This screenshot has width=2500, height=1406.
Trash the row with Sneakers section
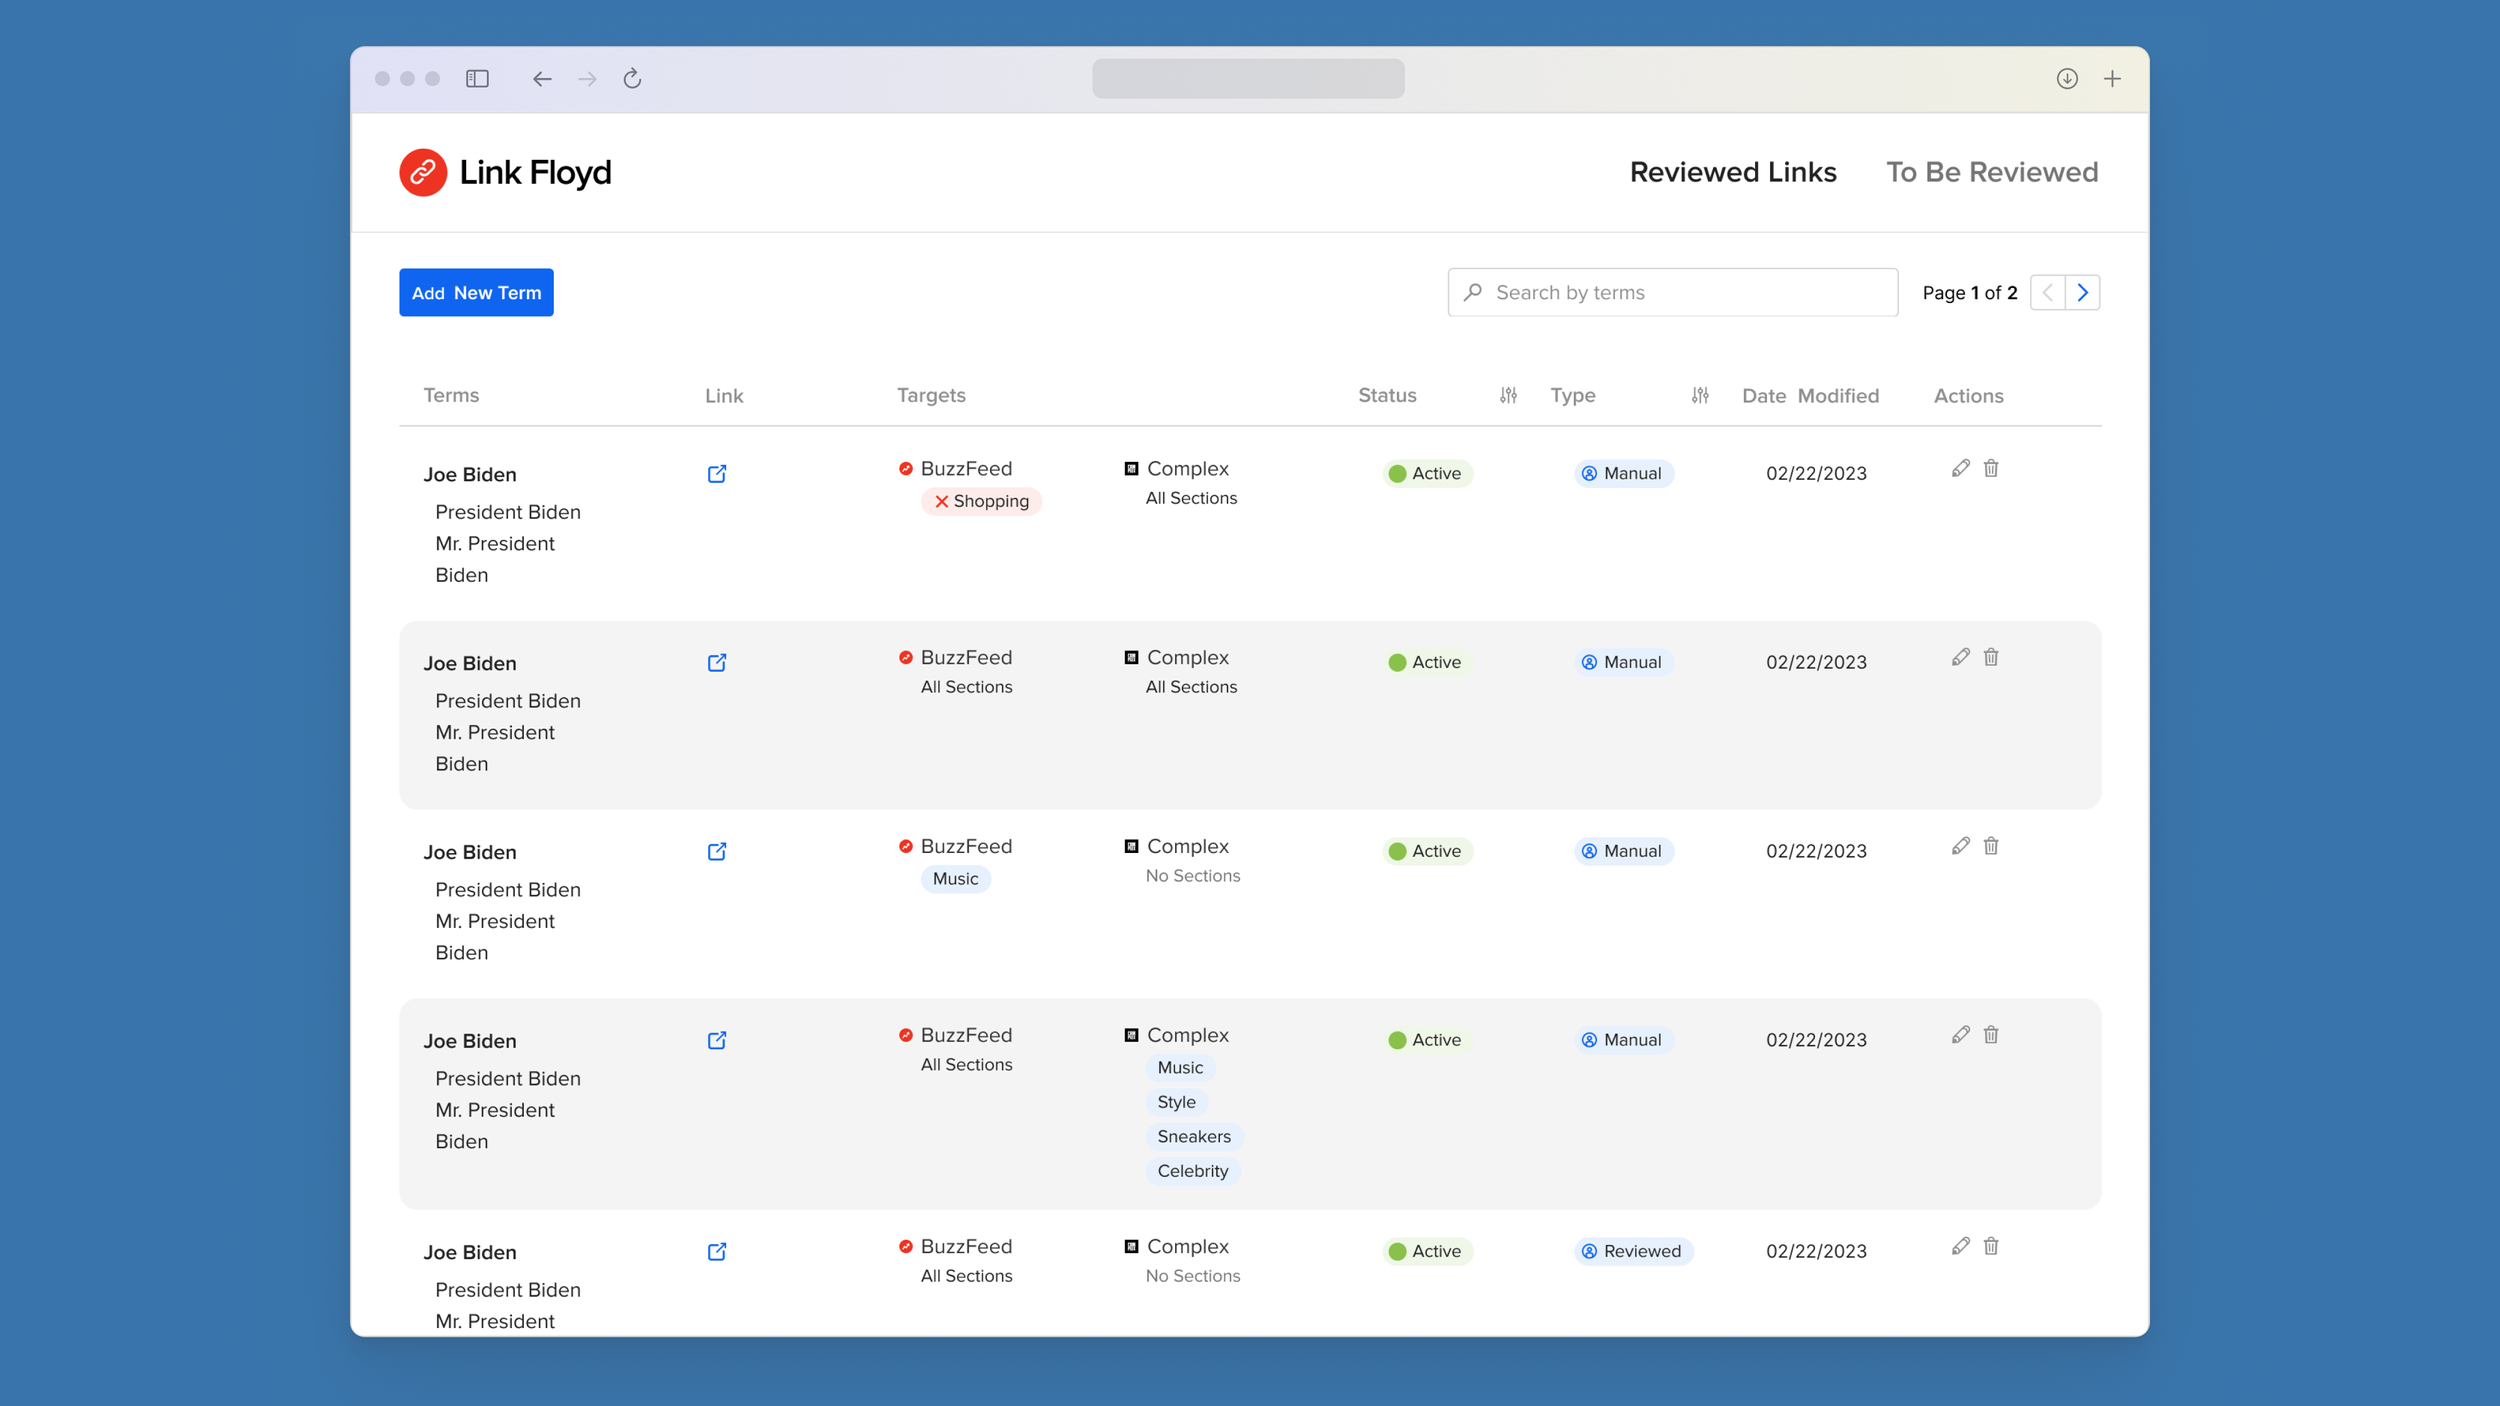click(1990, 1035)
